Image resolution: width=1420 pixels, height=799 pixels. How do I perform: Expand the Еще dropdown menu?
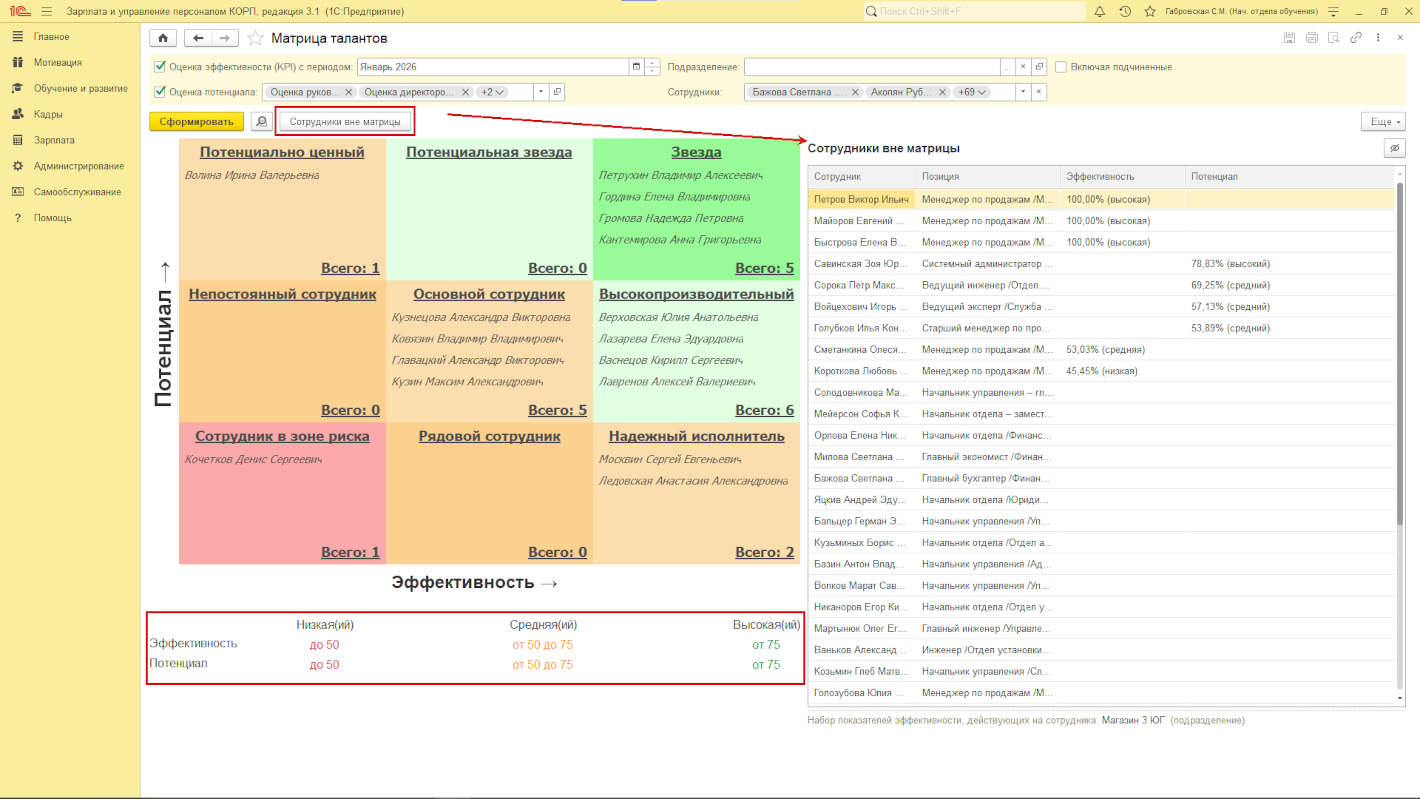click(x=1383, y=122)
